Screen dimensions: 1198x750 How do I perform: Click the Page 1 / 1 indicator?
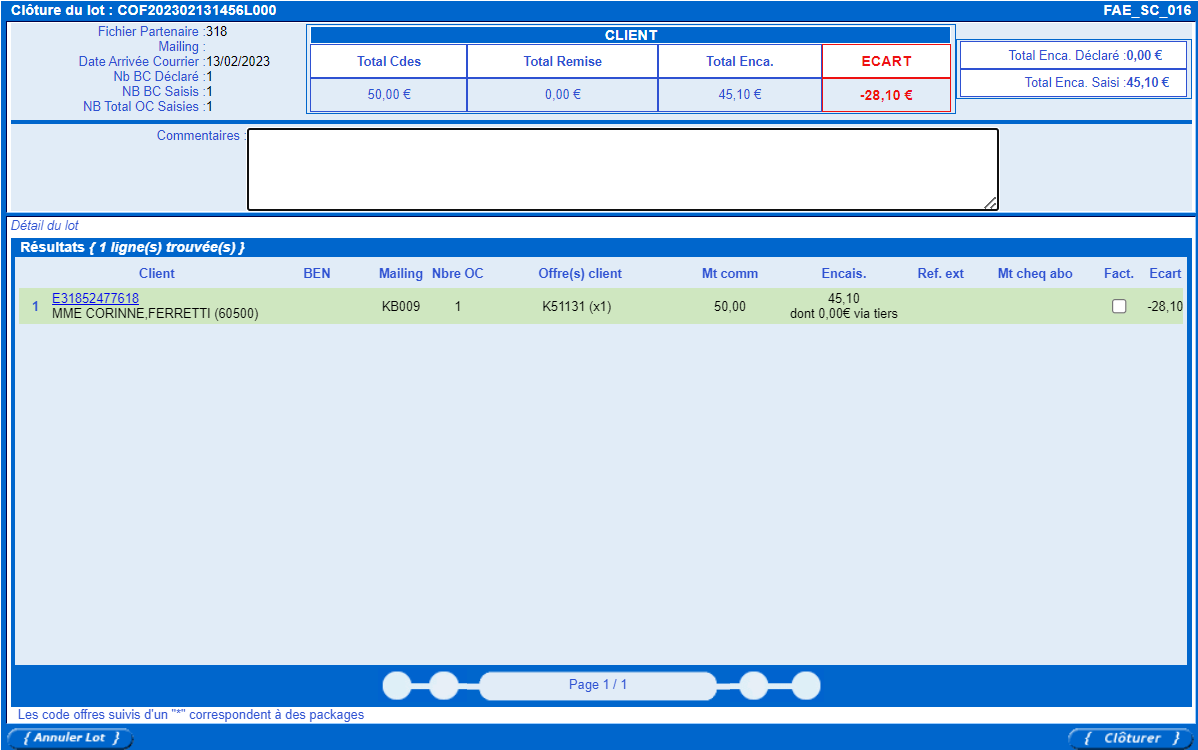pyautogui.click(x=598, y=685)
